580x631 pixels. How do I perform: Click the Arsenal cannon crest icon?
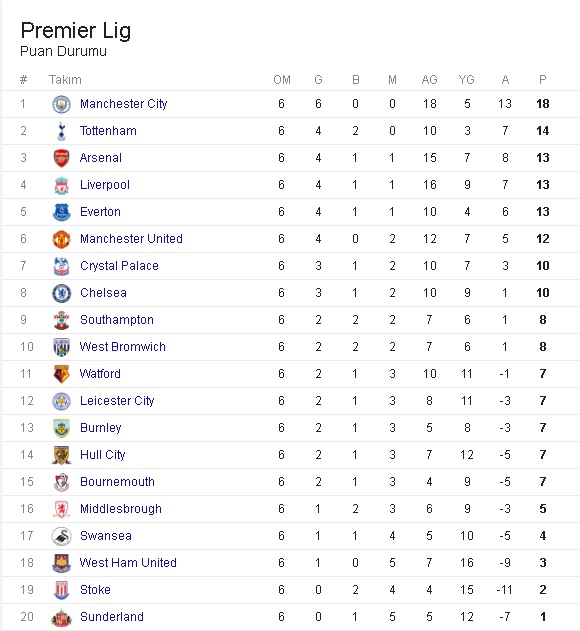tap(62, 158)
